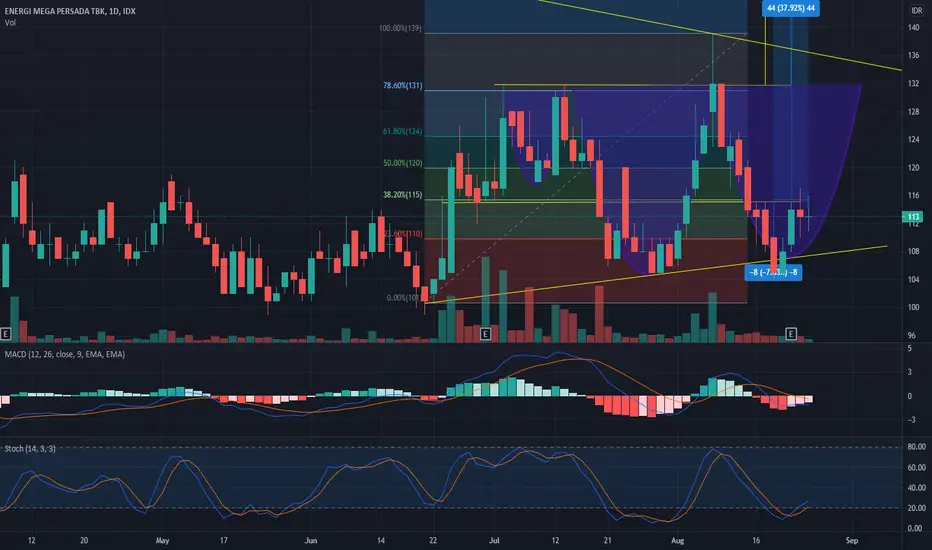The height and width of the screenshot is (550, 932).
Task: Click the 136 price axis label
Action: click(x=914, y=55)
